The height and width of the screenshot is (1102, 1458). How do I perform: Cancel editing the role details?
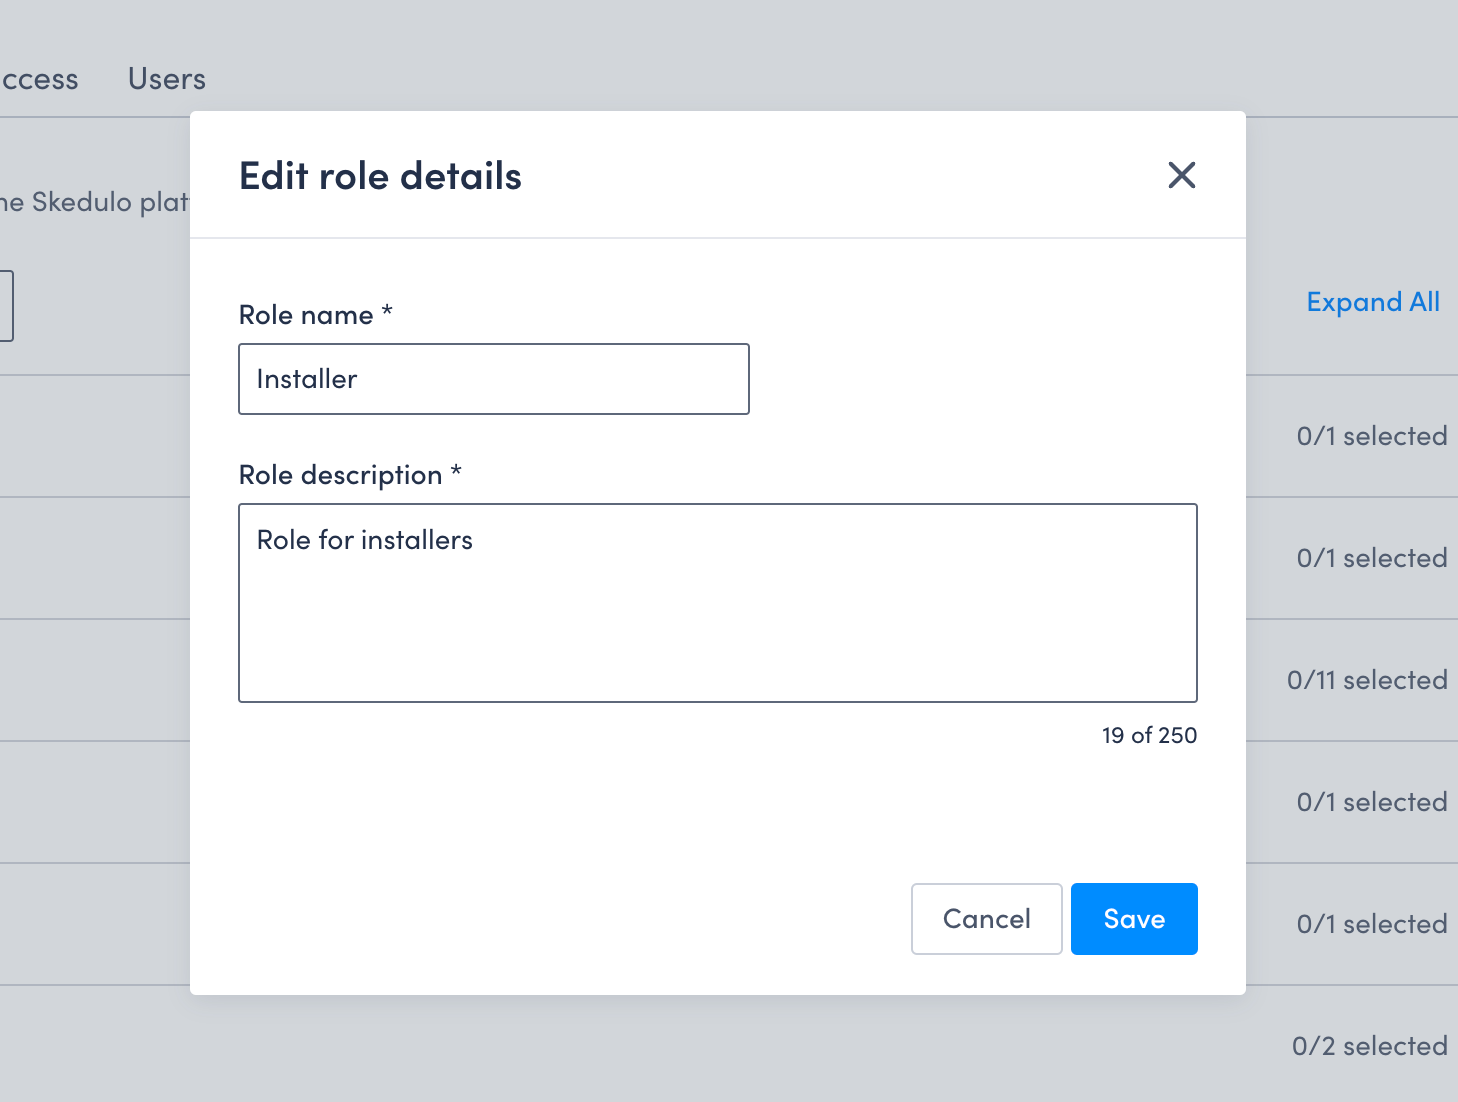click(986, 918)
